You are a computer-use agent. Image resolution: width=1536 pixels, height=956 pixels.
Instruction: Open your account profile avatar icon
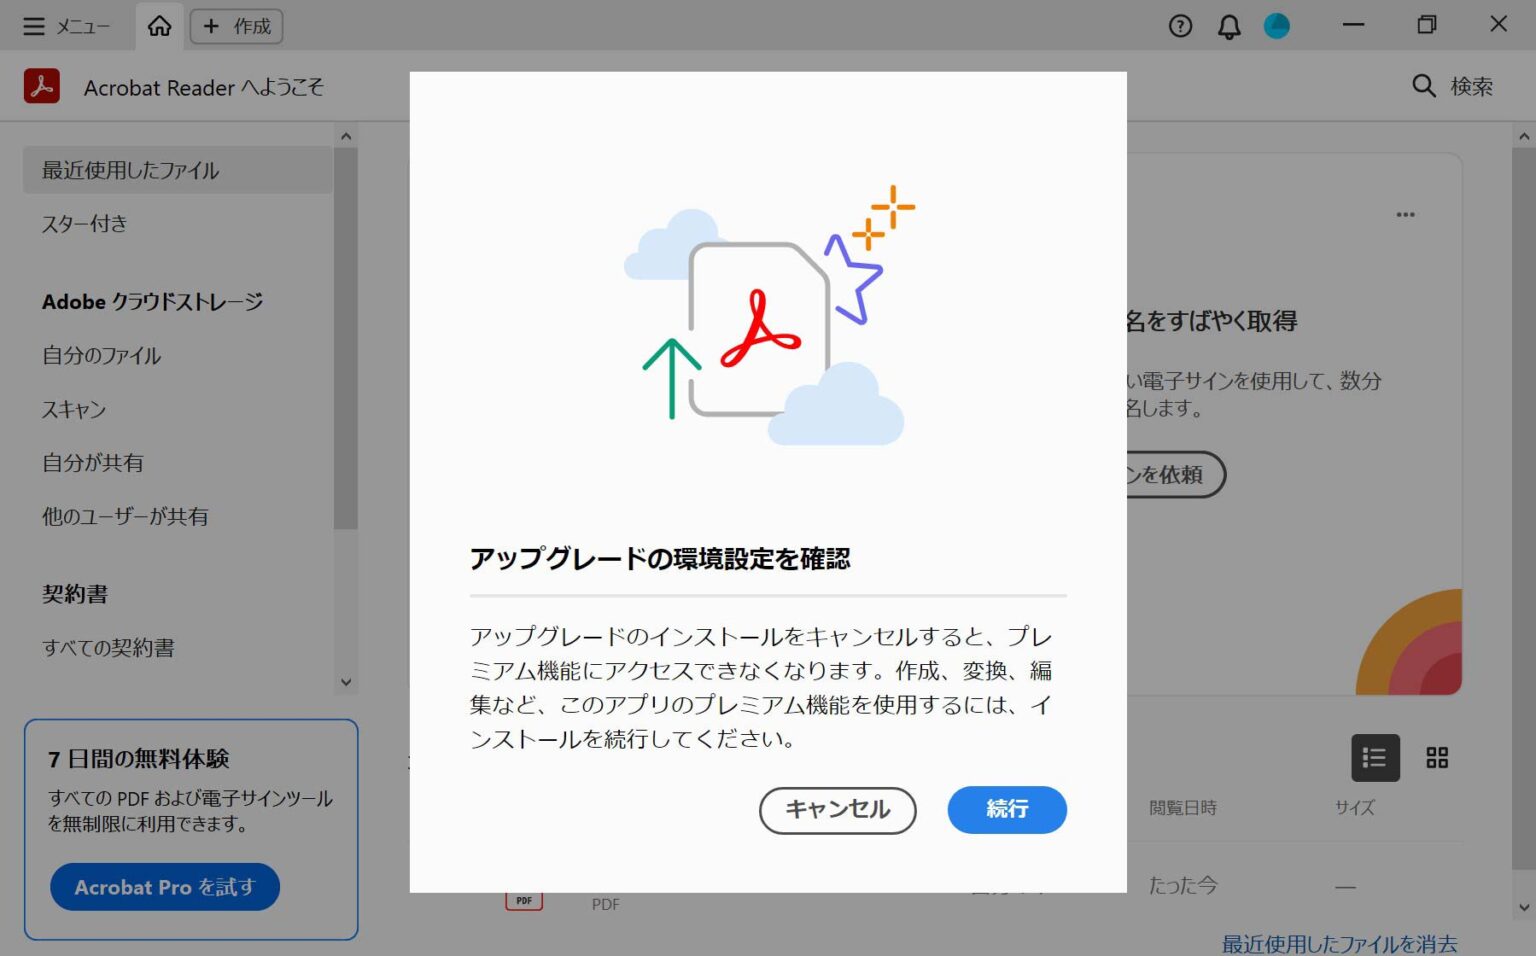tap(1276, 26)
